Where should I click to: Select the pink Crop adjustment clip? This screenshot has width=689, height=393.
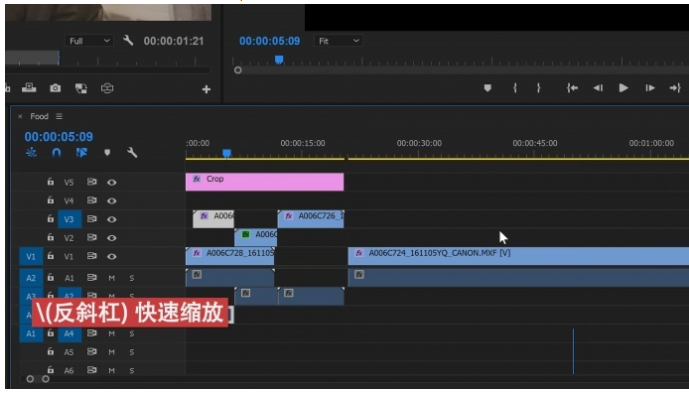tap(265, 182)
